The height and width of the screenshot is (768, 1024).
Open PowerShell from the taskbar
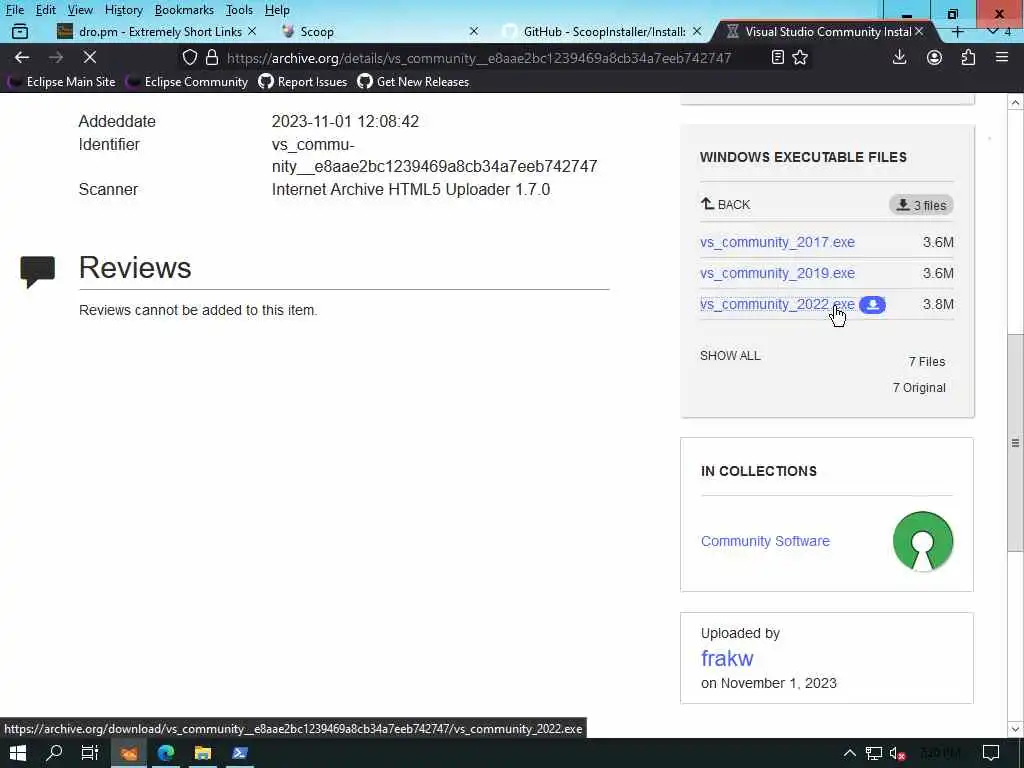click(240, 753)
